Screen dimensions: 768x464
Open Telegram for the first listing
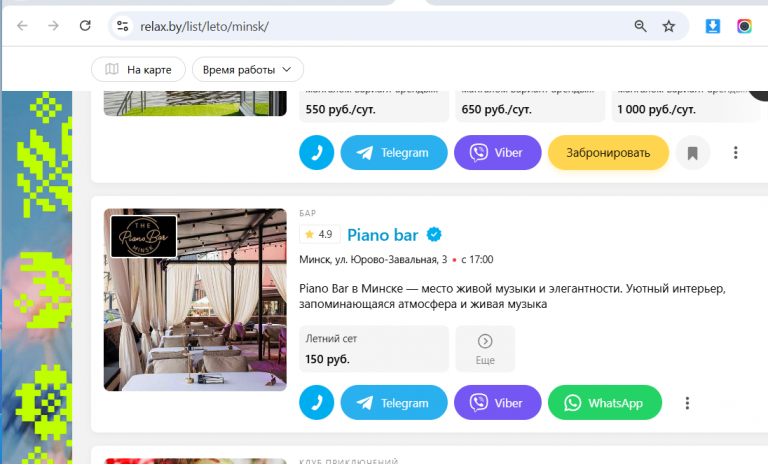(x=394, y=152)
